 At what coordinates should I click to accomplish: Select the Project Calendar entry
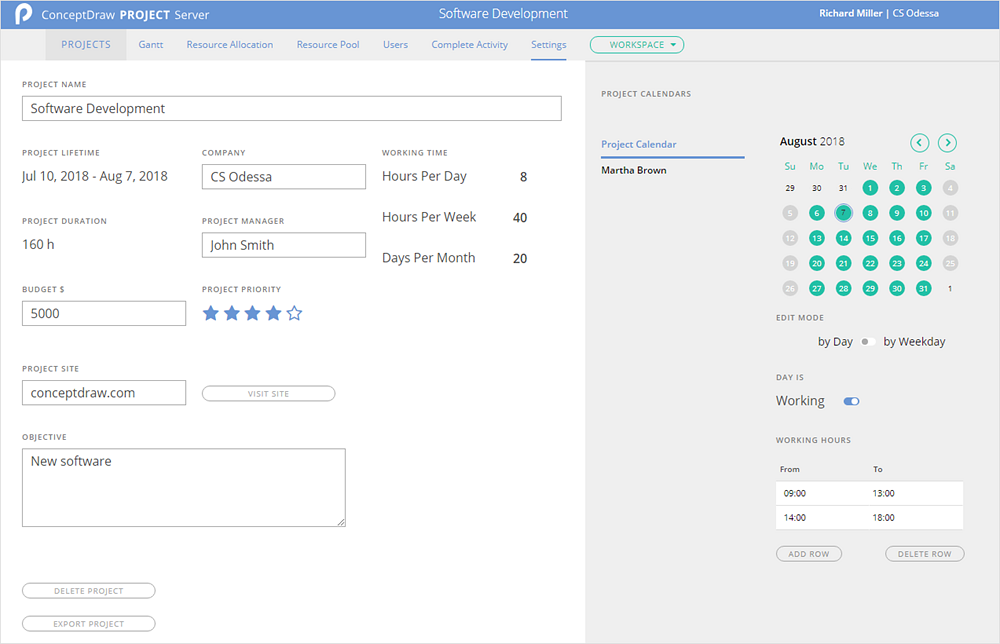(638, 144)
